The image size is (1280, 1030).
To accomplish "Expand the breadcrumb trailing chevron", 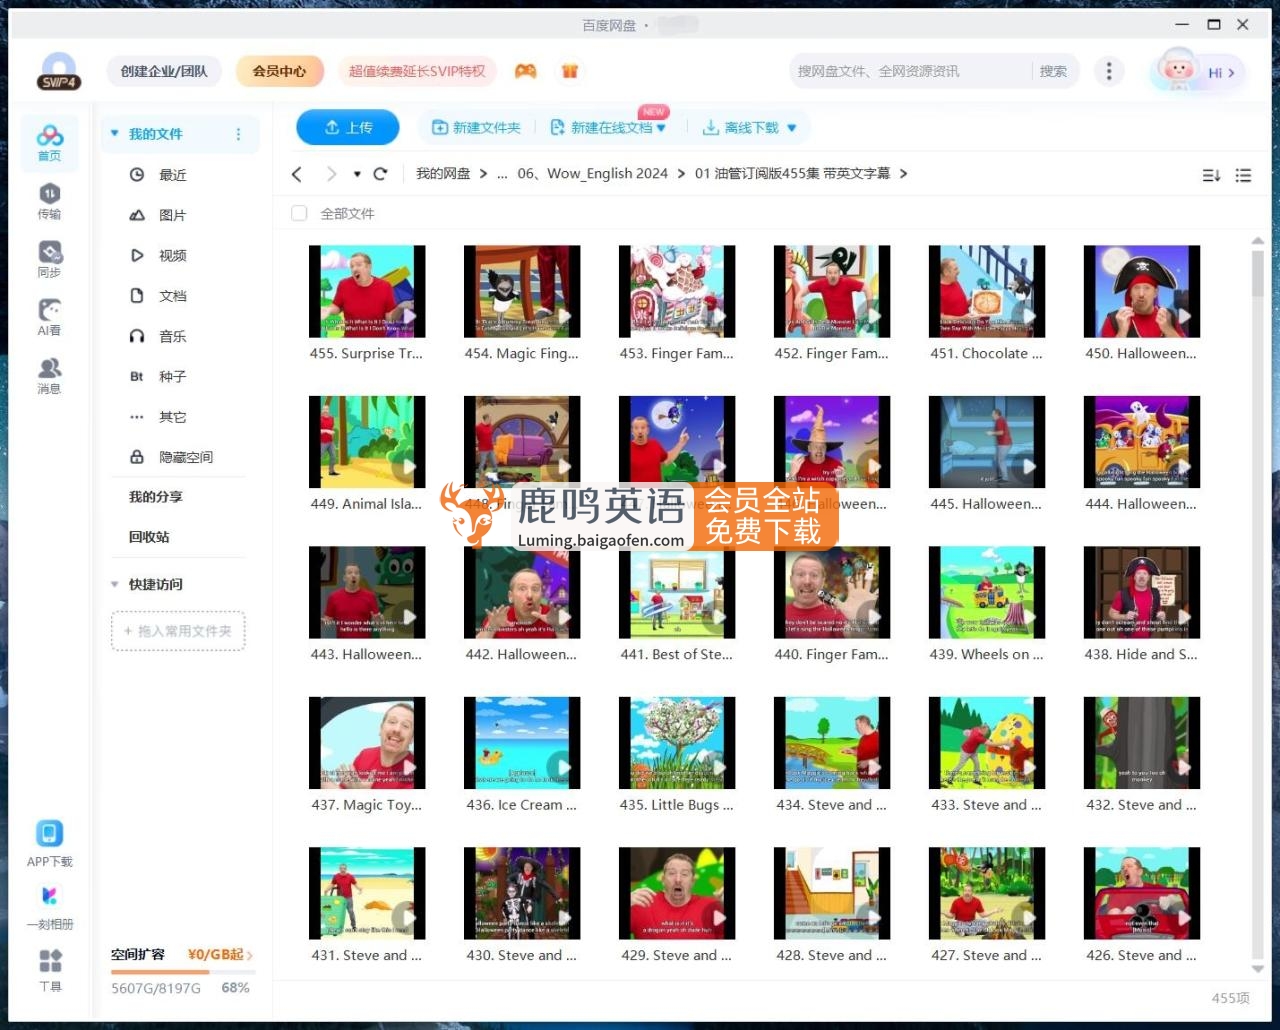I will (x=904, y=174).
